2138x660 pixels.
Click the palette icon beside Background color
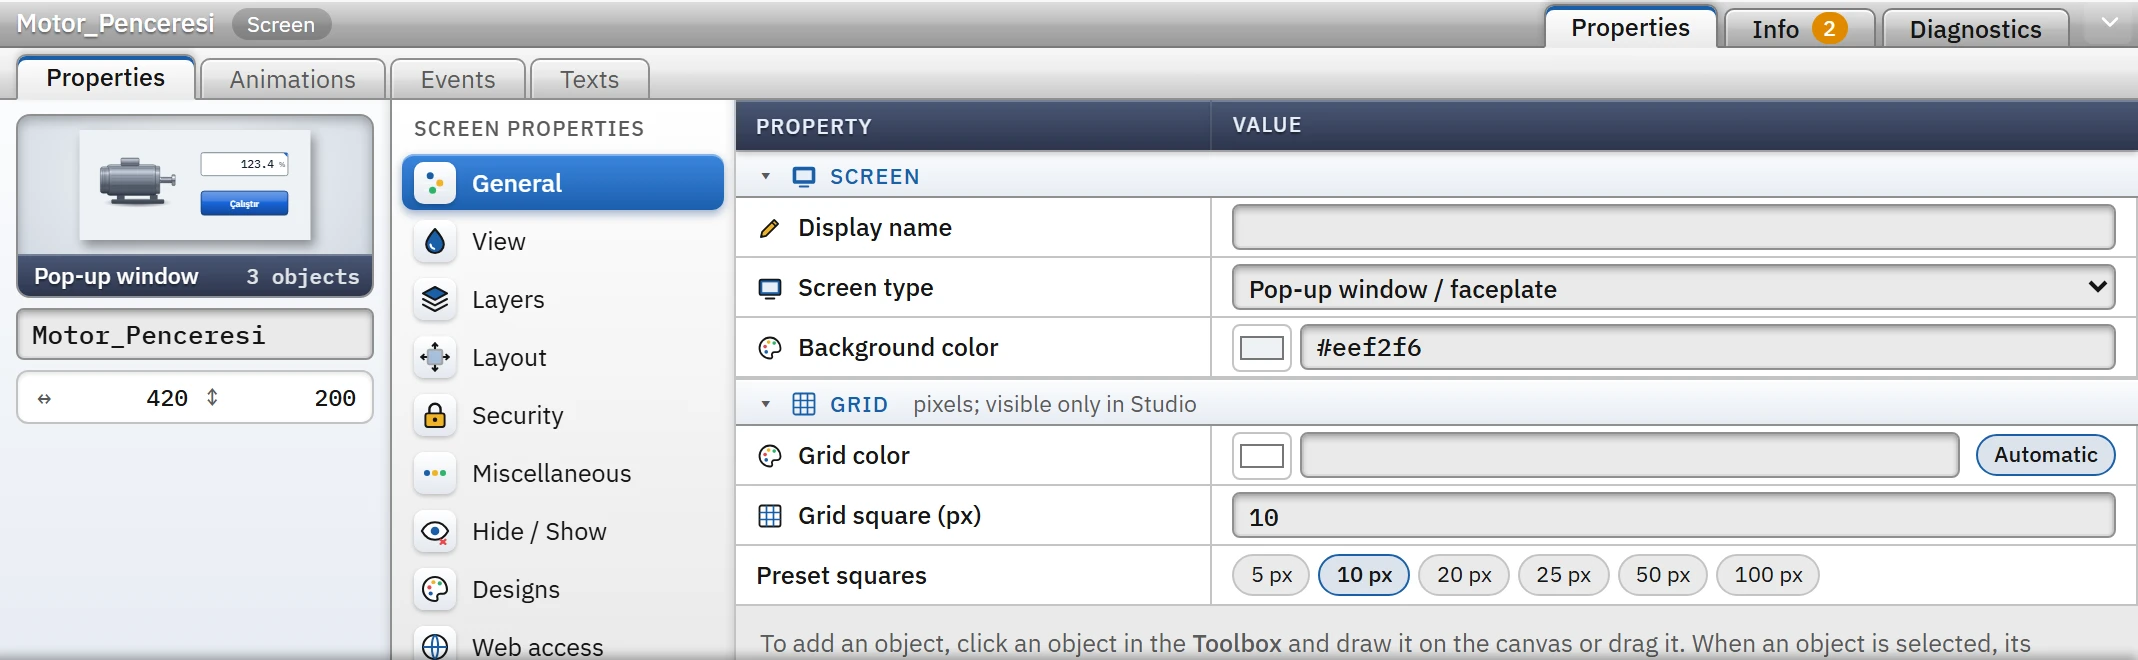(x=769, y=348)
